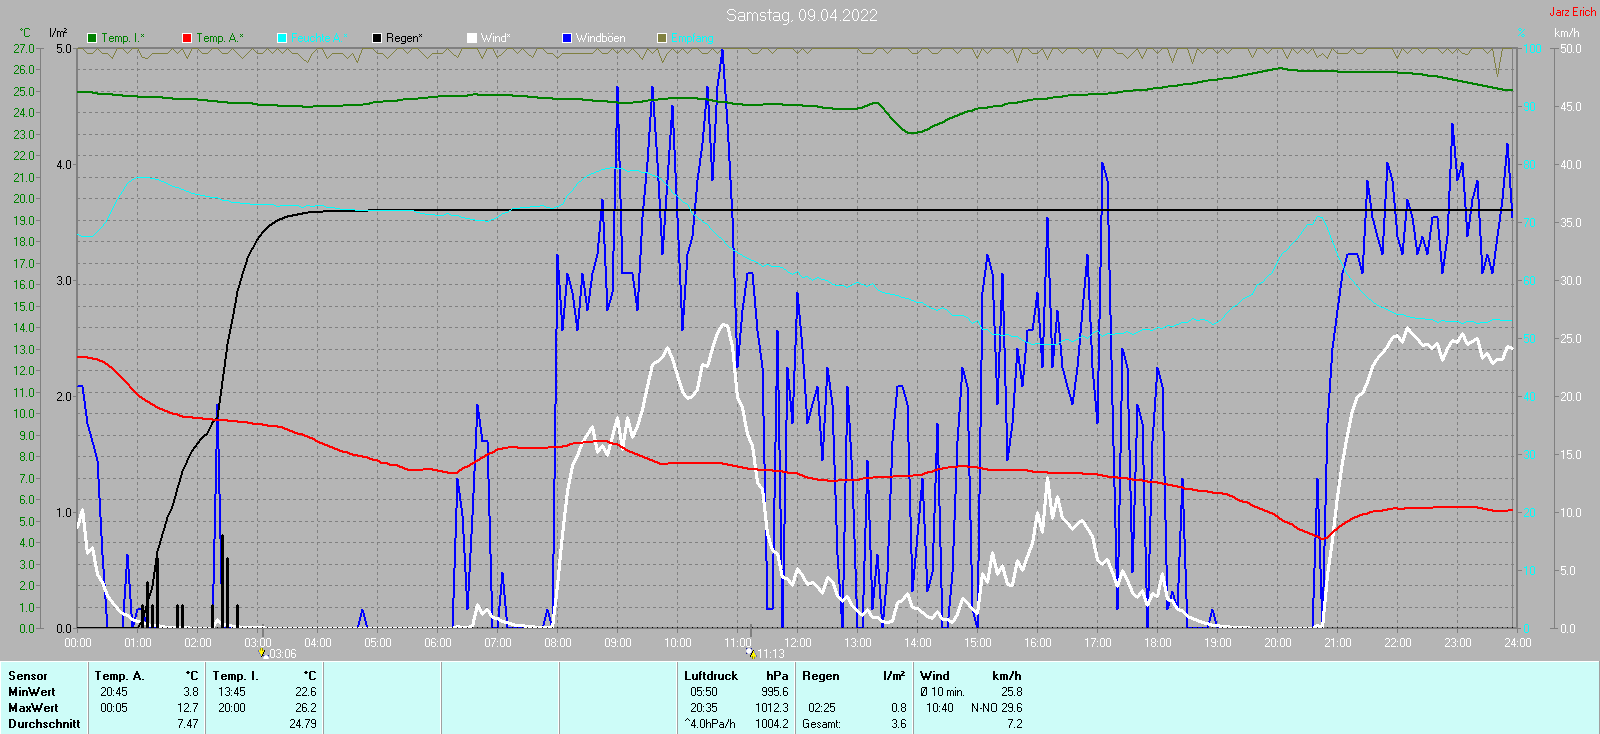Click the Luftdruck maximum value 1012.3
Image resolution: width=1600 pixels, height=734 pixels.
click(x=772, y=708)
